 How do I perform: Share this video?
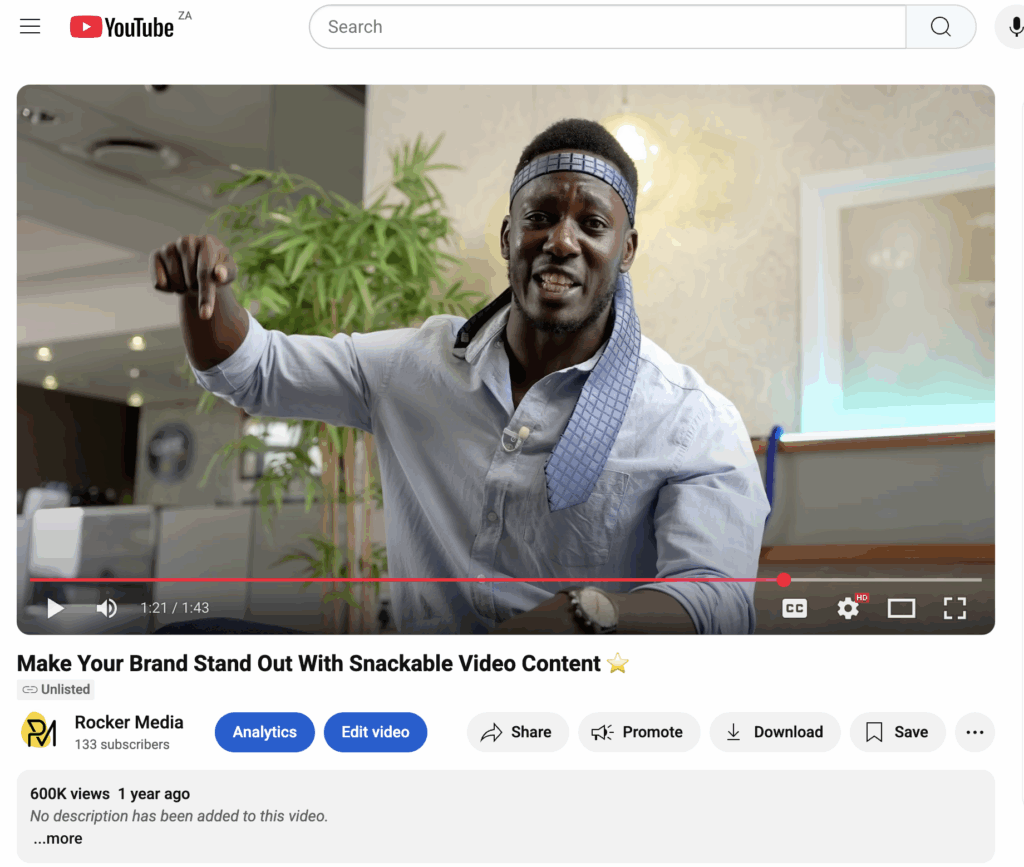(517, 732)
